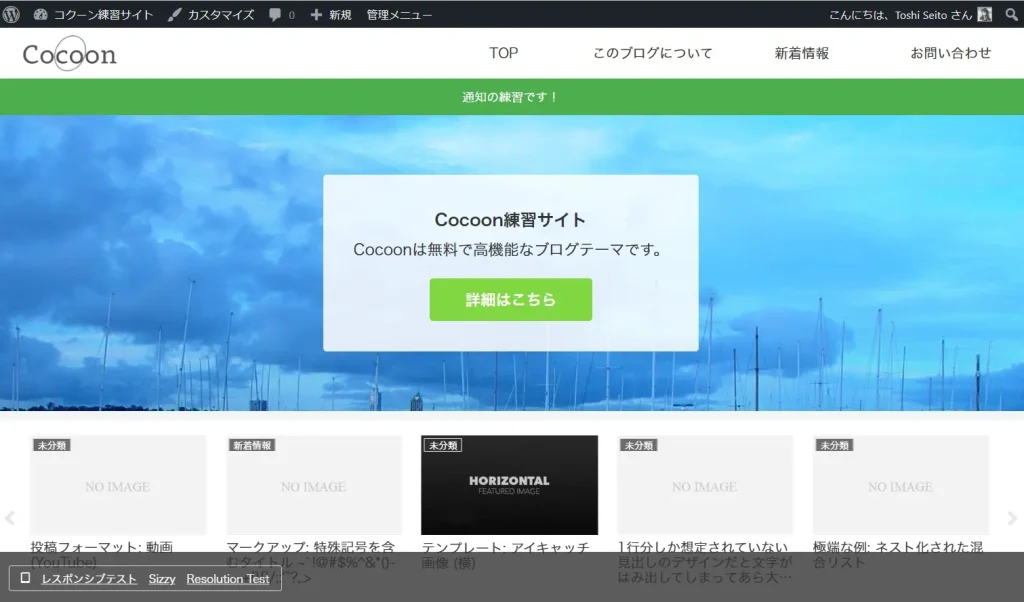The height and width of the screenshot is (602, 1024).
Task: Open the カスタマイズ customizer
Action: tap(210, 14)
